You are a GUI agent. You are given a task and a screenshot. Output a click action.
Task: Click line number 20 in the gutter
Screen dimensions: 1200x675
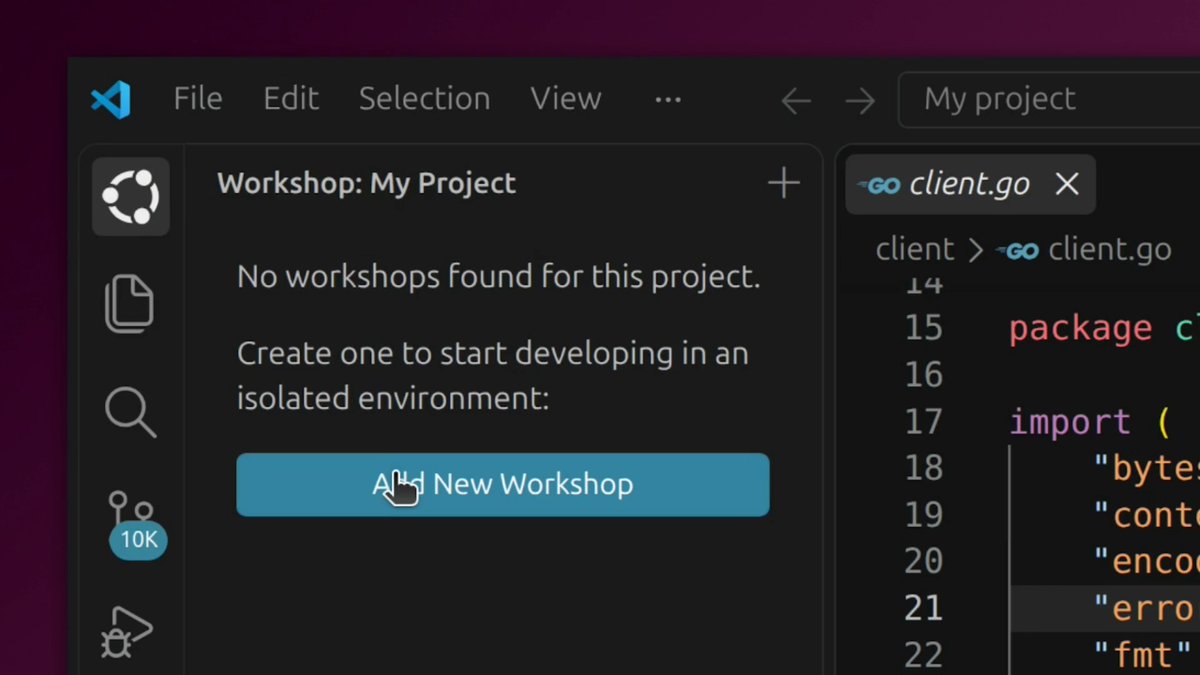click(923, 561)
